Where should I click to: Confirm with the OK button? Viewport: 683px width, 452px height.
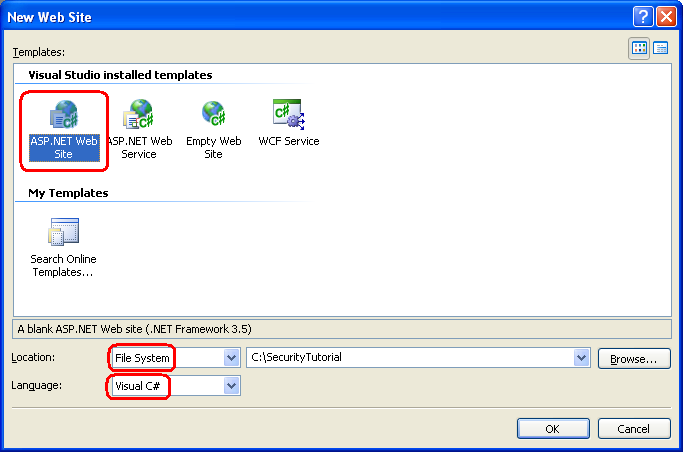tap(553, 429)
